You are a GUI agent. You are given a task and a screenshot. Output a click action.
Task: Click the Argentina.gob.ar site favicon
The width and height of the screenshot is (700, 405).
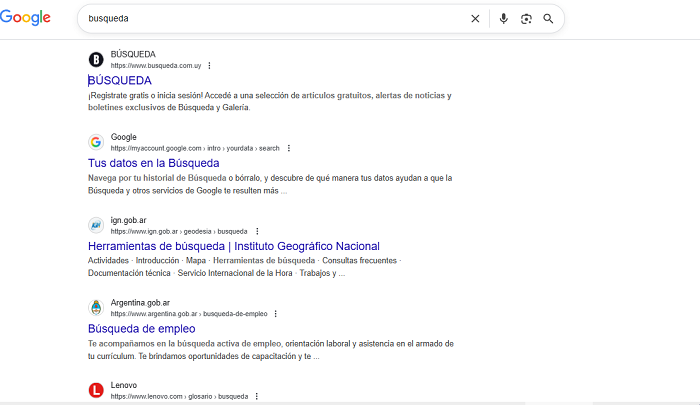[x=96, y=307]
